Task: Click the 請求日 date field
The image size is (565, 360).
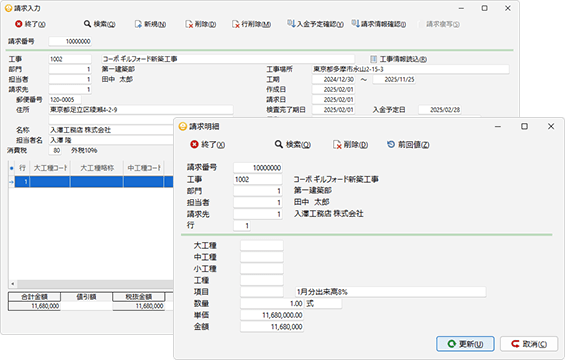Action: click(x=333, y=99)
